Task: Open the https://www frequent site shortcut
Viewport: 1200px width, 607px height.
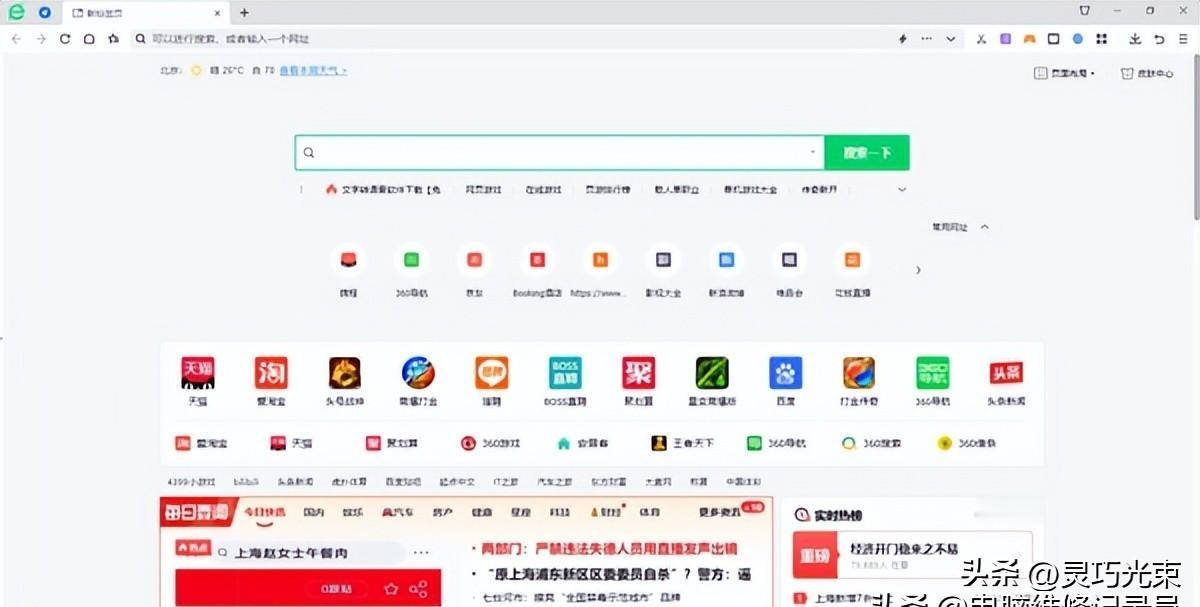Action: 600,270
